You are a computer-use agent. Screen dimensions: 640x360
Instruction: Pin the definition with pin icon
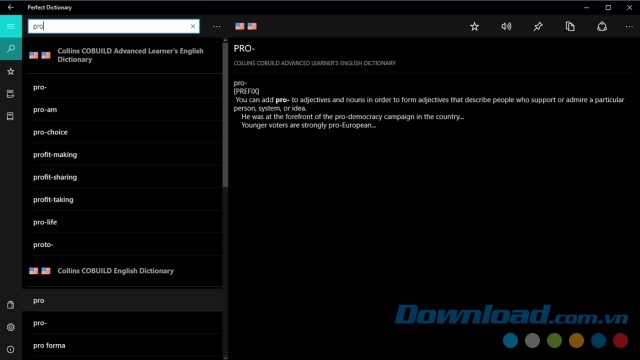pos(538,27)
